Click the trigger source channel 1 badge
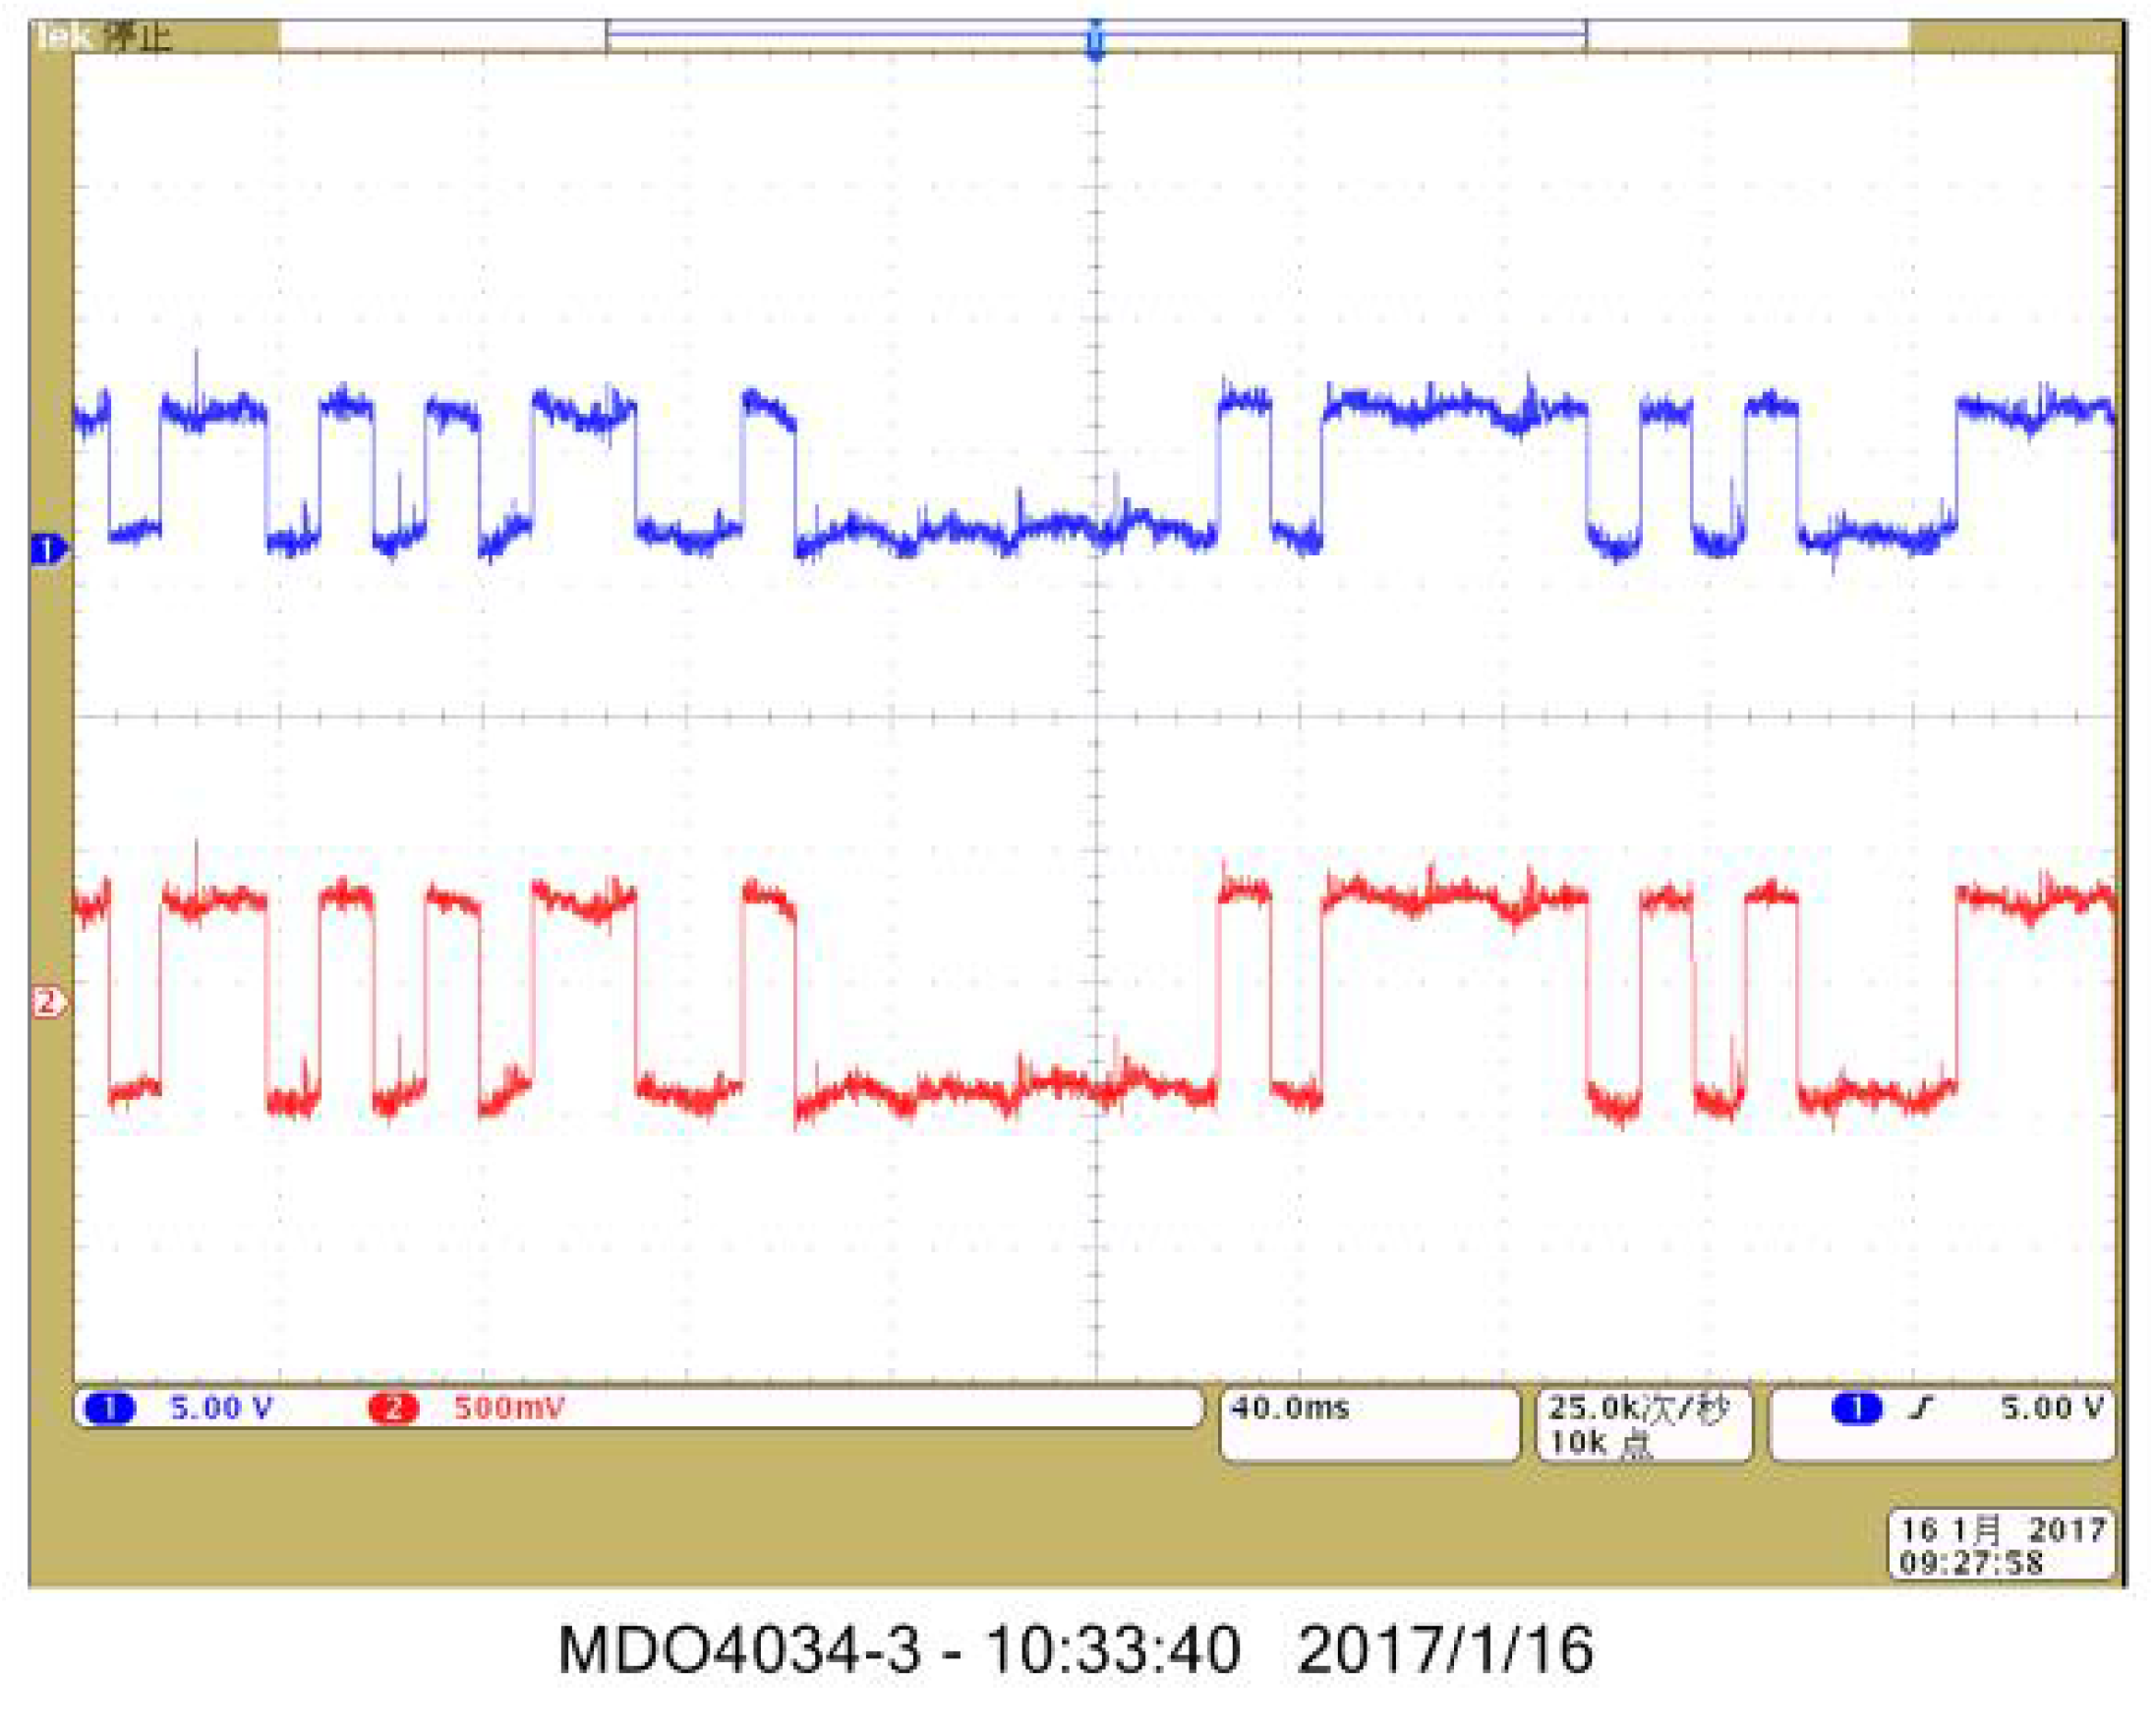2156x1727 pixels. coord(1856,1409)
